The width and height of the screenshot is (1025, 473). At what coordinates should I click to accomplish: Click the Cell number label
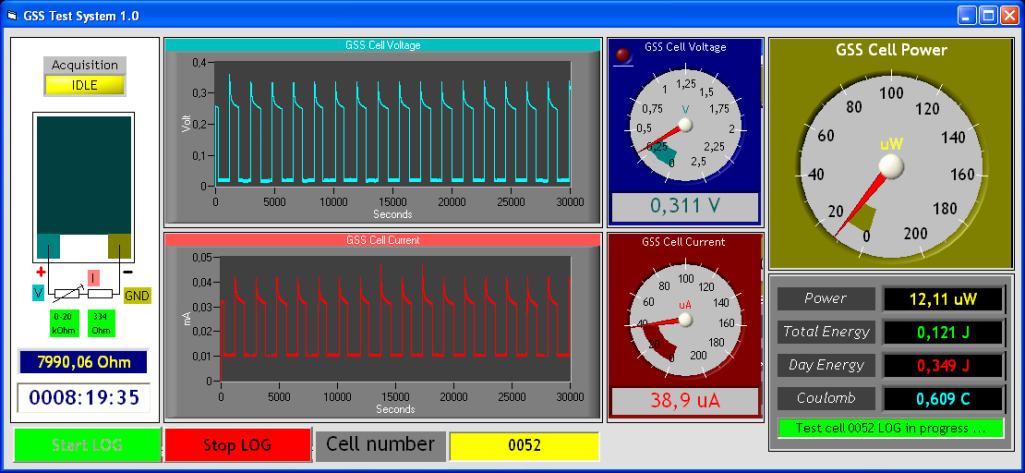[x=380, y=445]
